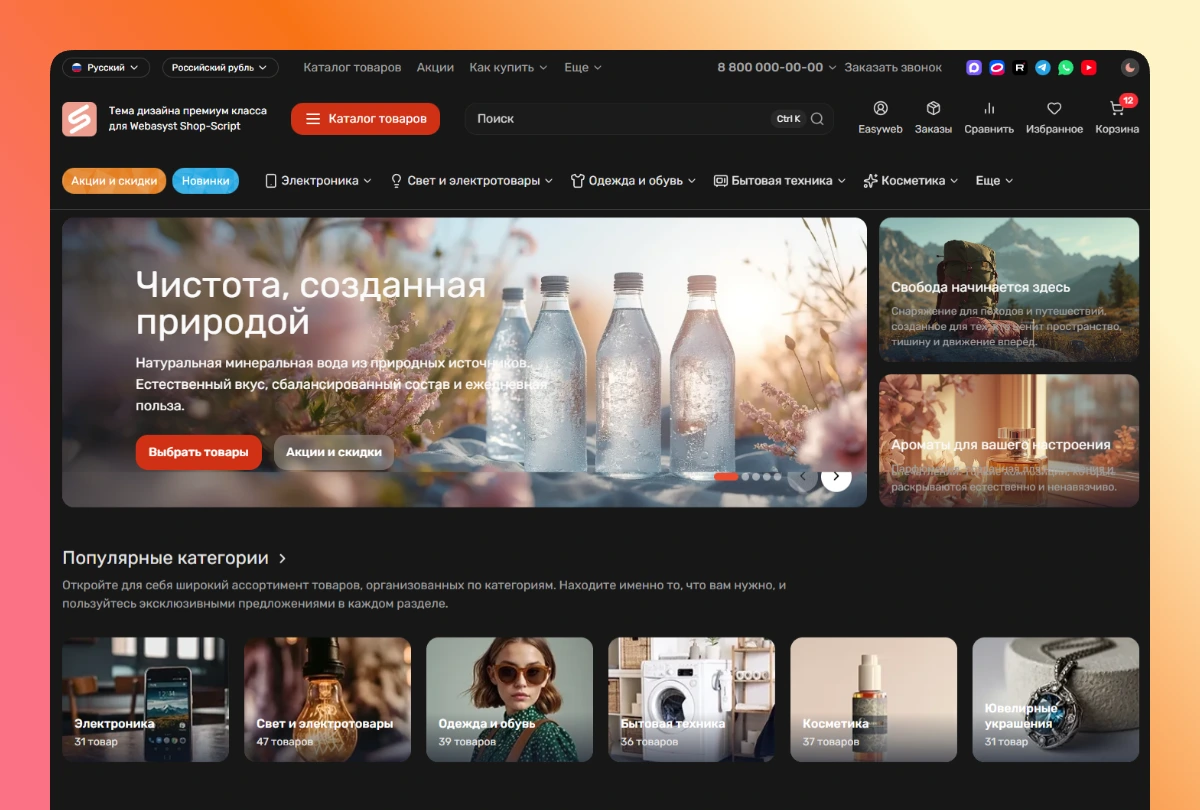Open Заказы orders page
This screenshot has height=810, width=1200.
coord(933,117)
